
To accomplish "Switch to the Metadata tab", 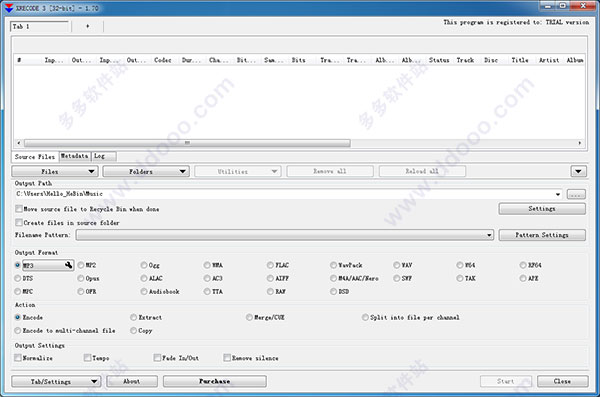I will coord(75,156).
